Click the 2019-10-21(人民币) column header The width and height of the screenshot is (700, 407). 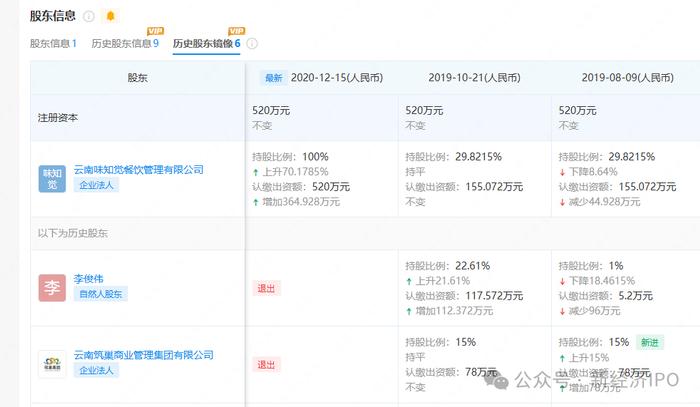(475, 78)
